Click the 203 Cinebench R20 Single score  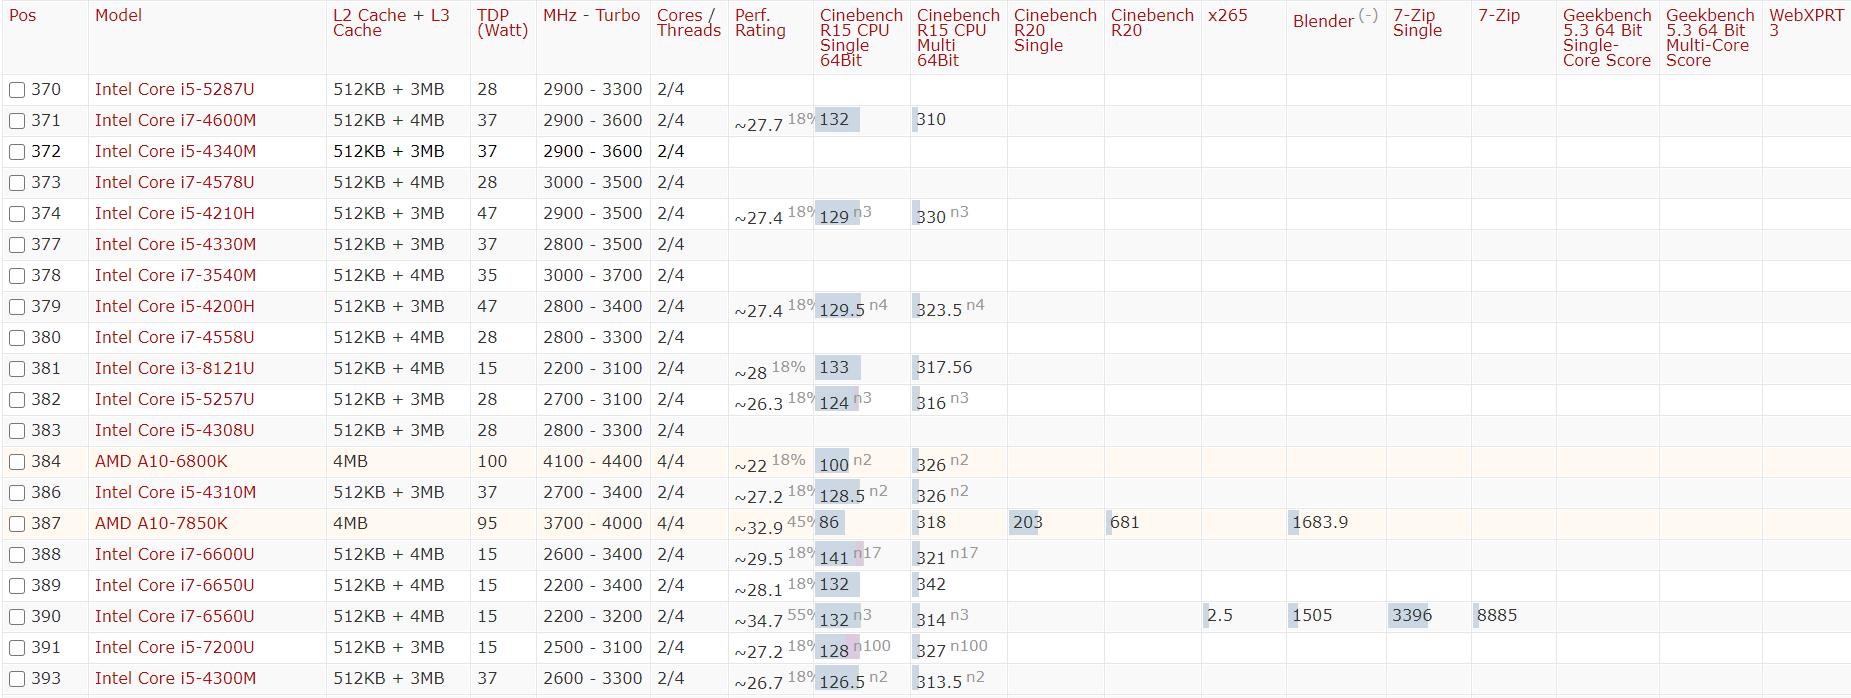1027,522
